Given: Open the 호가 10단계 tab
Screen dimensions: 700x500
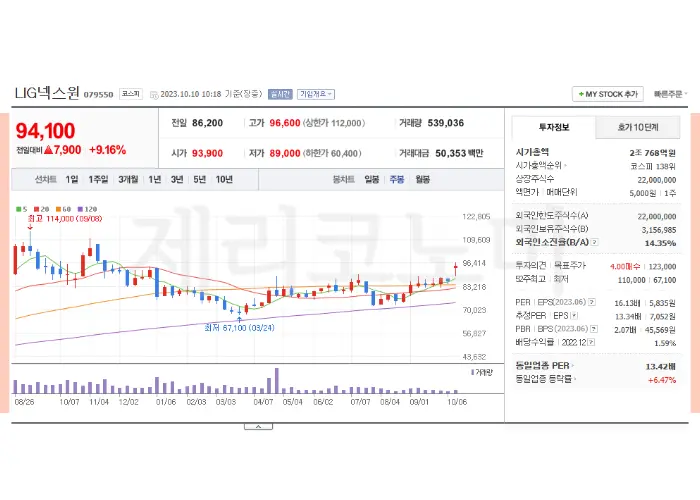Looking at the screenshot, I should pyautogui.click(x=638, y=127).
